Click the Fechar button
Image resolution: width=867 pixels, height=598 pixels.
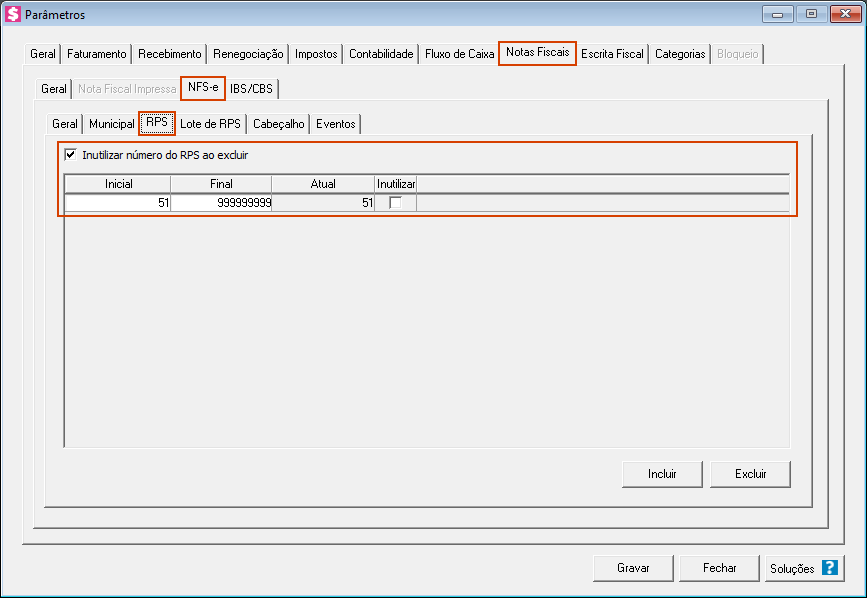pos(719,568)
